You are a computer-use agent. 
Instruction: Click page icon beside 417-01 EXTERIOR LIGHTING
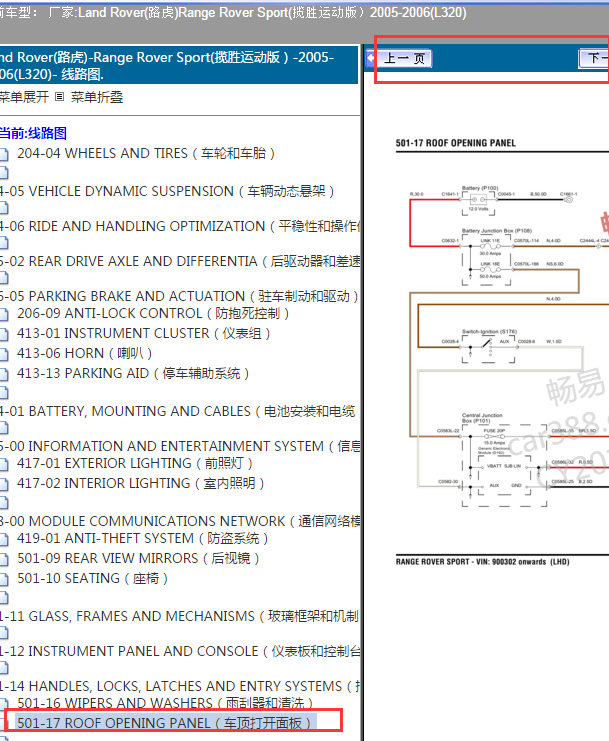pos(4,464)
